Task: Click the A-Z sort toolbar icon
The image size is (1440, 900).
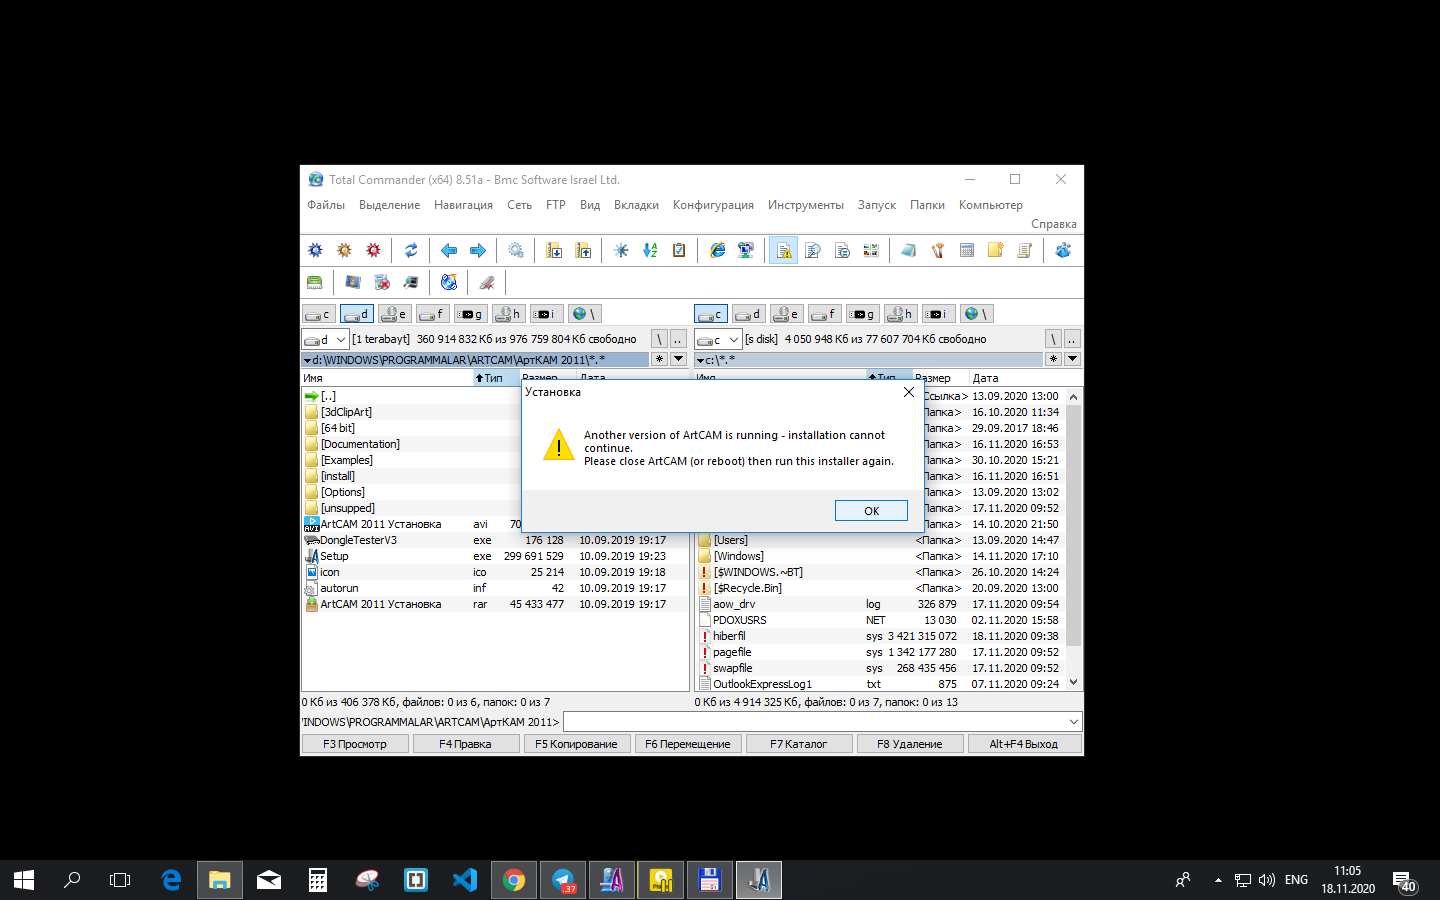Action: tap(650, 250)
